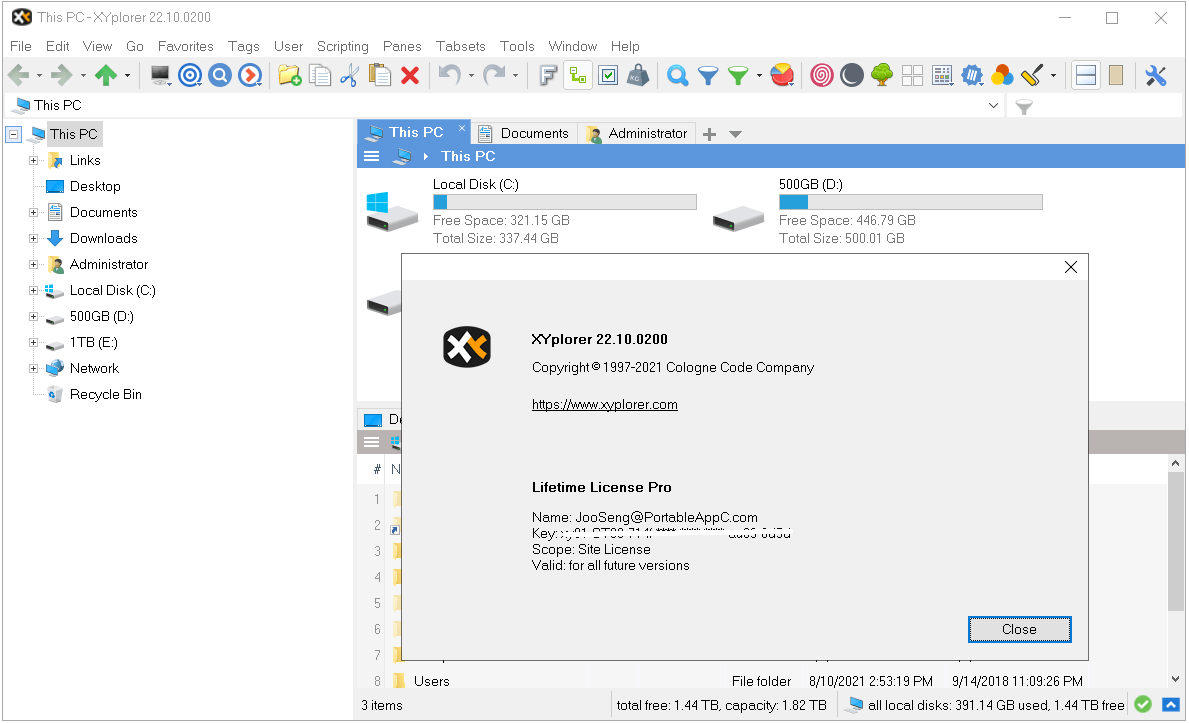The image size is (1189, 723).
Task: Click the paint roller toolbar icon
Action: click(x=1032, y=75)
